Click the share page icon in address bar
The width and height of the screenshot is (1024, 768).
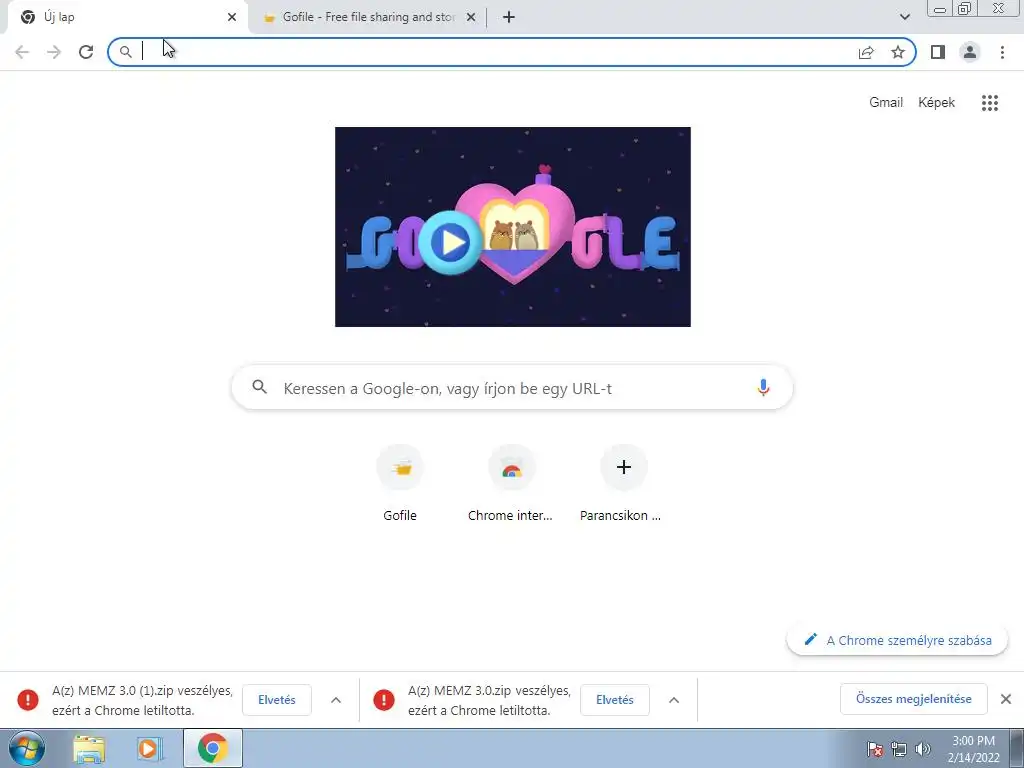tap(866, 52)
